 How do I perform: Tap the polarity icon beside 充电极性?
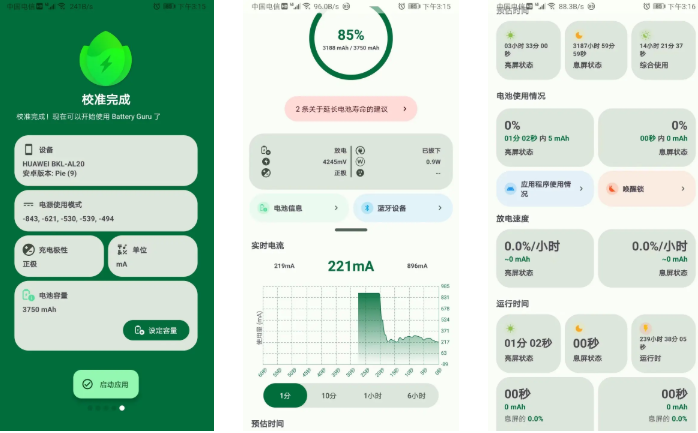tap(28, 250)
